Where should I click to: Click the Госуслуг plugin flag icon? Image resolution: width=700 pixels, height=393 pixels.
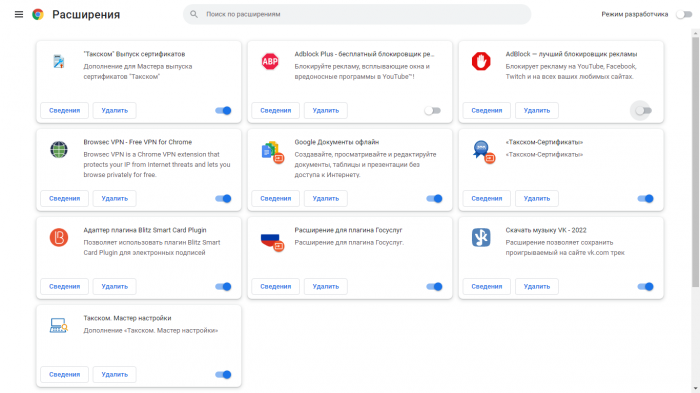272,242
